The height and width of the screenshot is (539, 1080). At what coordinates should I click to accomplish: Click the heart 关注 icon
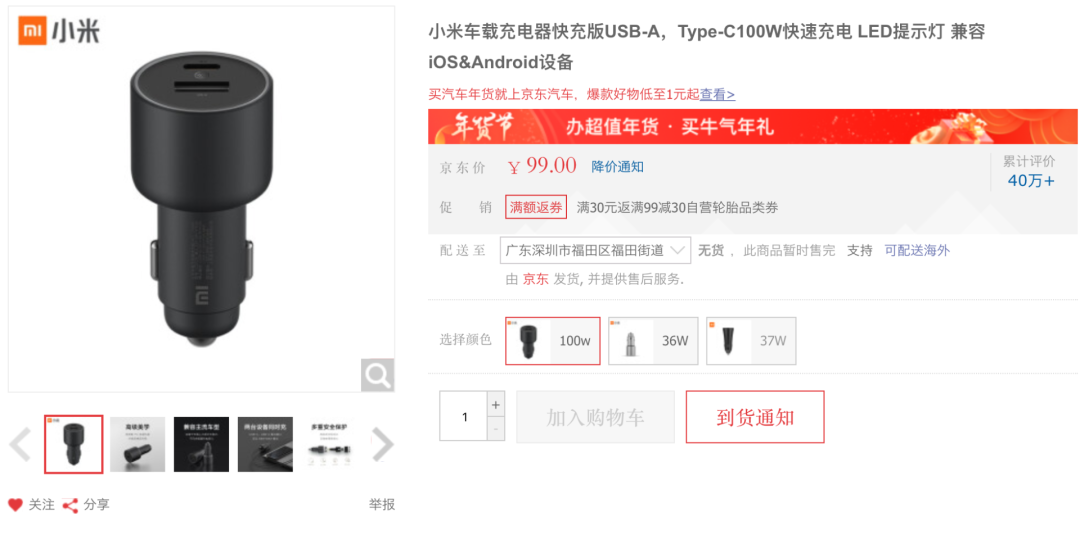pos(15,505)
